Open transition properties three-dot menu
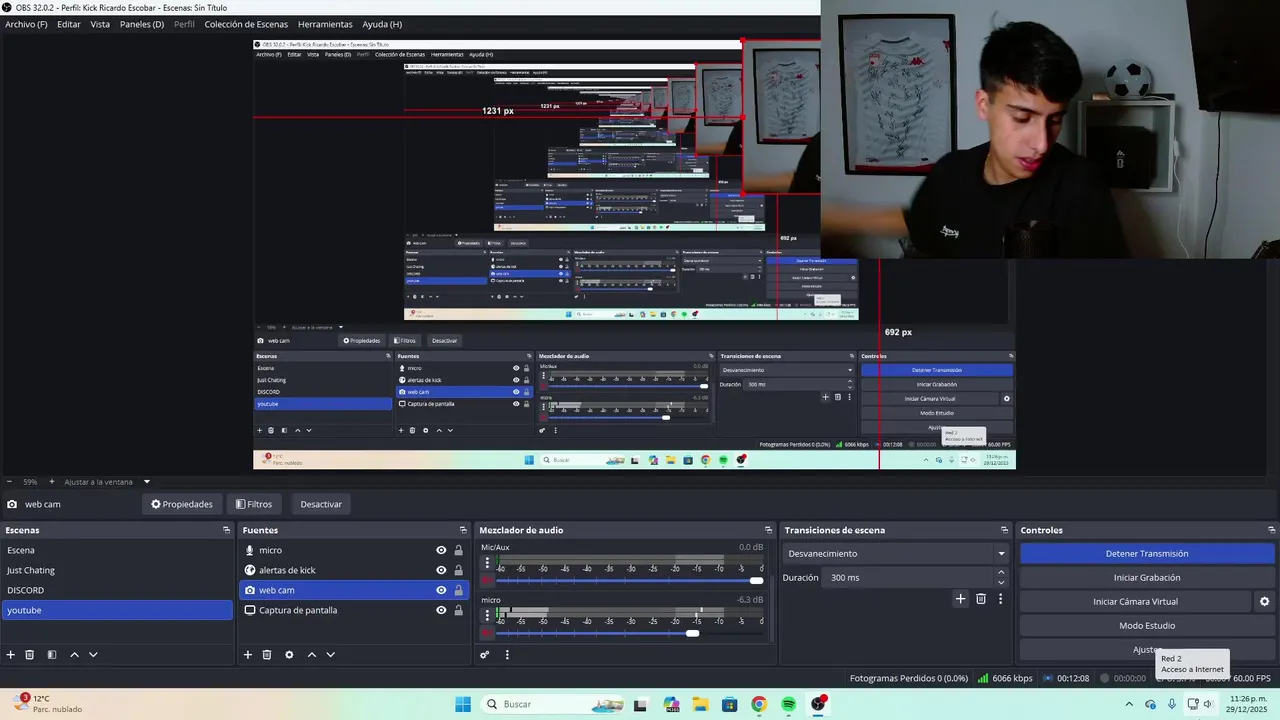Screen dimensions: 1280x720 (x=1000, y=599)
